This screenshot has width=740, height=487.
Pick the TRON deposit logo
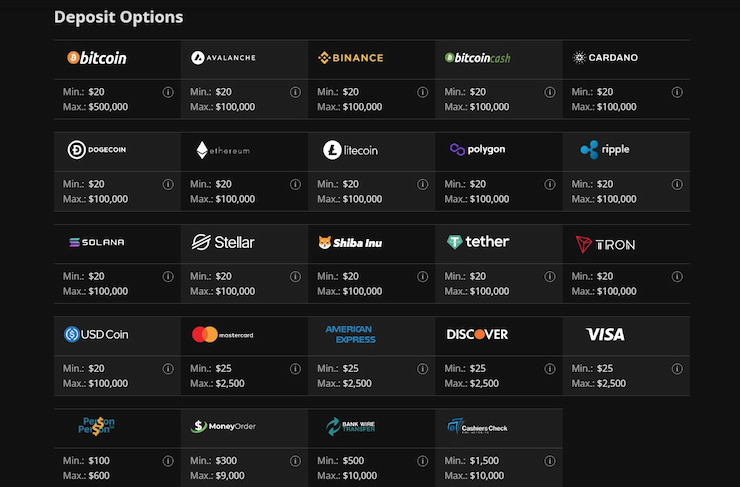pyautogui.click(x=605, y=244)
